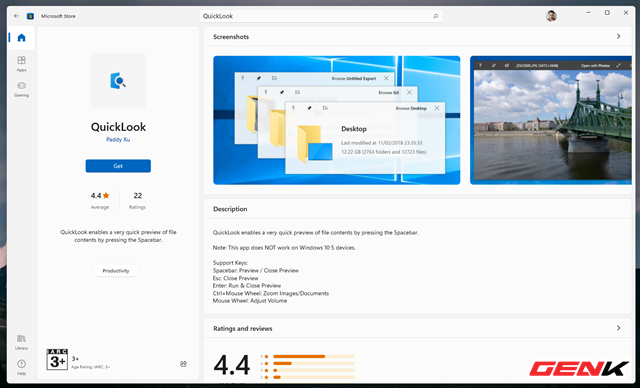Go back with the back arrow
This screenshot has height=388, width=640.
[16, 16]
